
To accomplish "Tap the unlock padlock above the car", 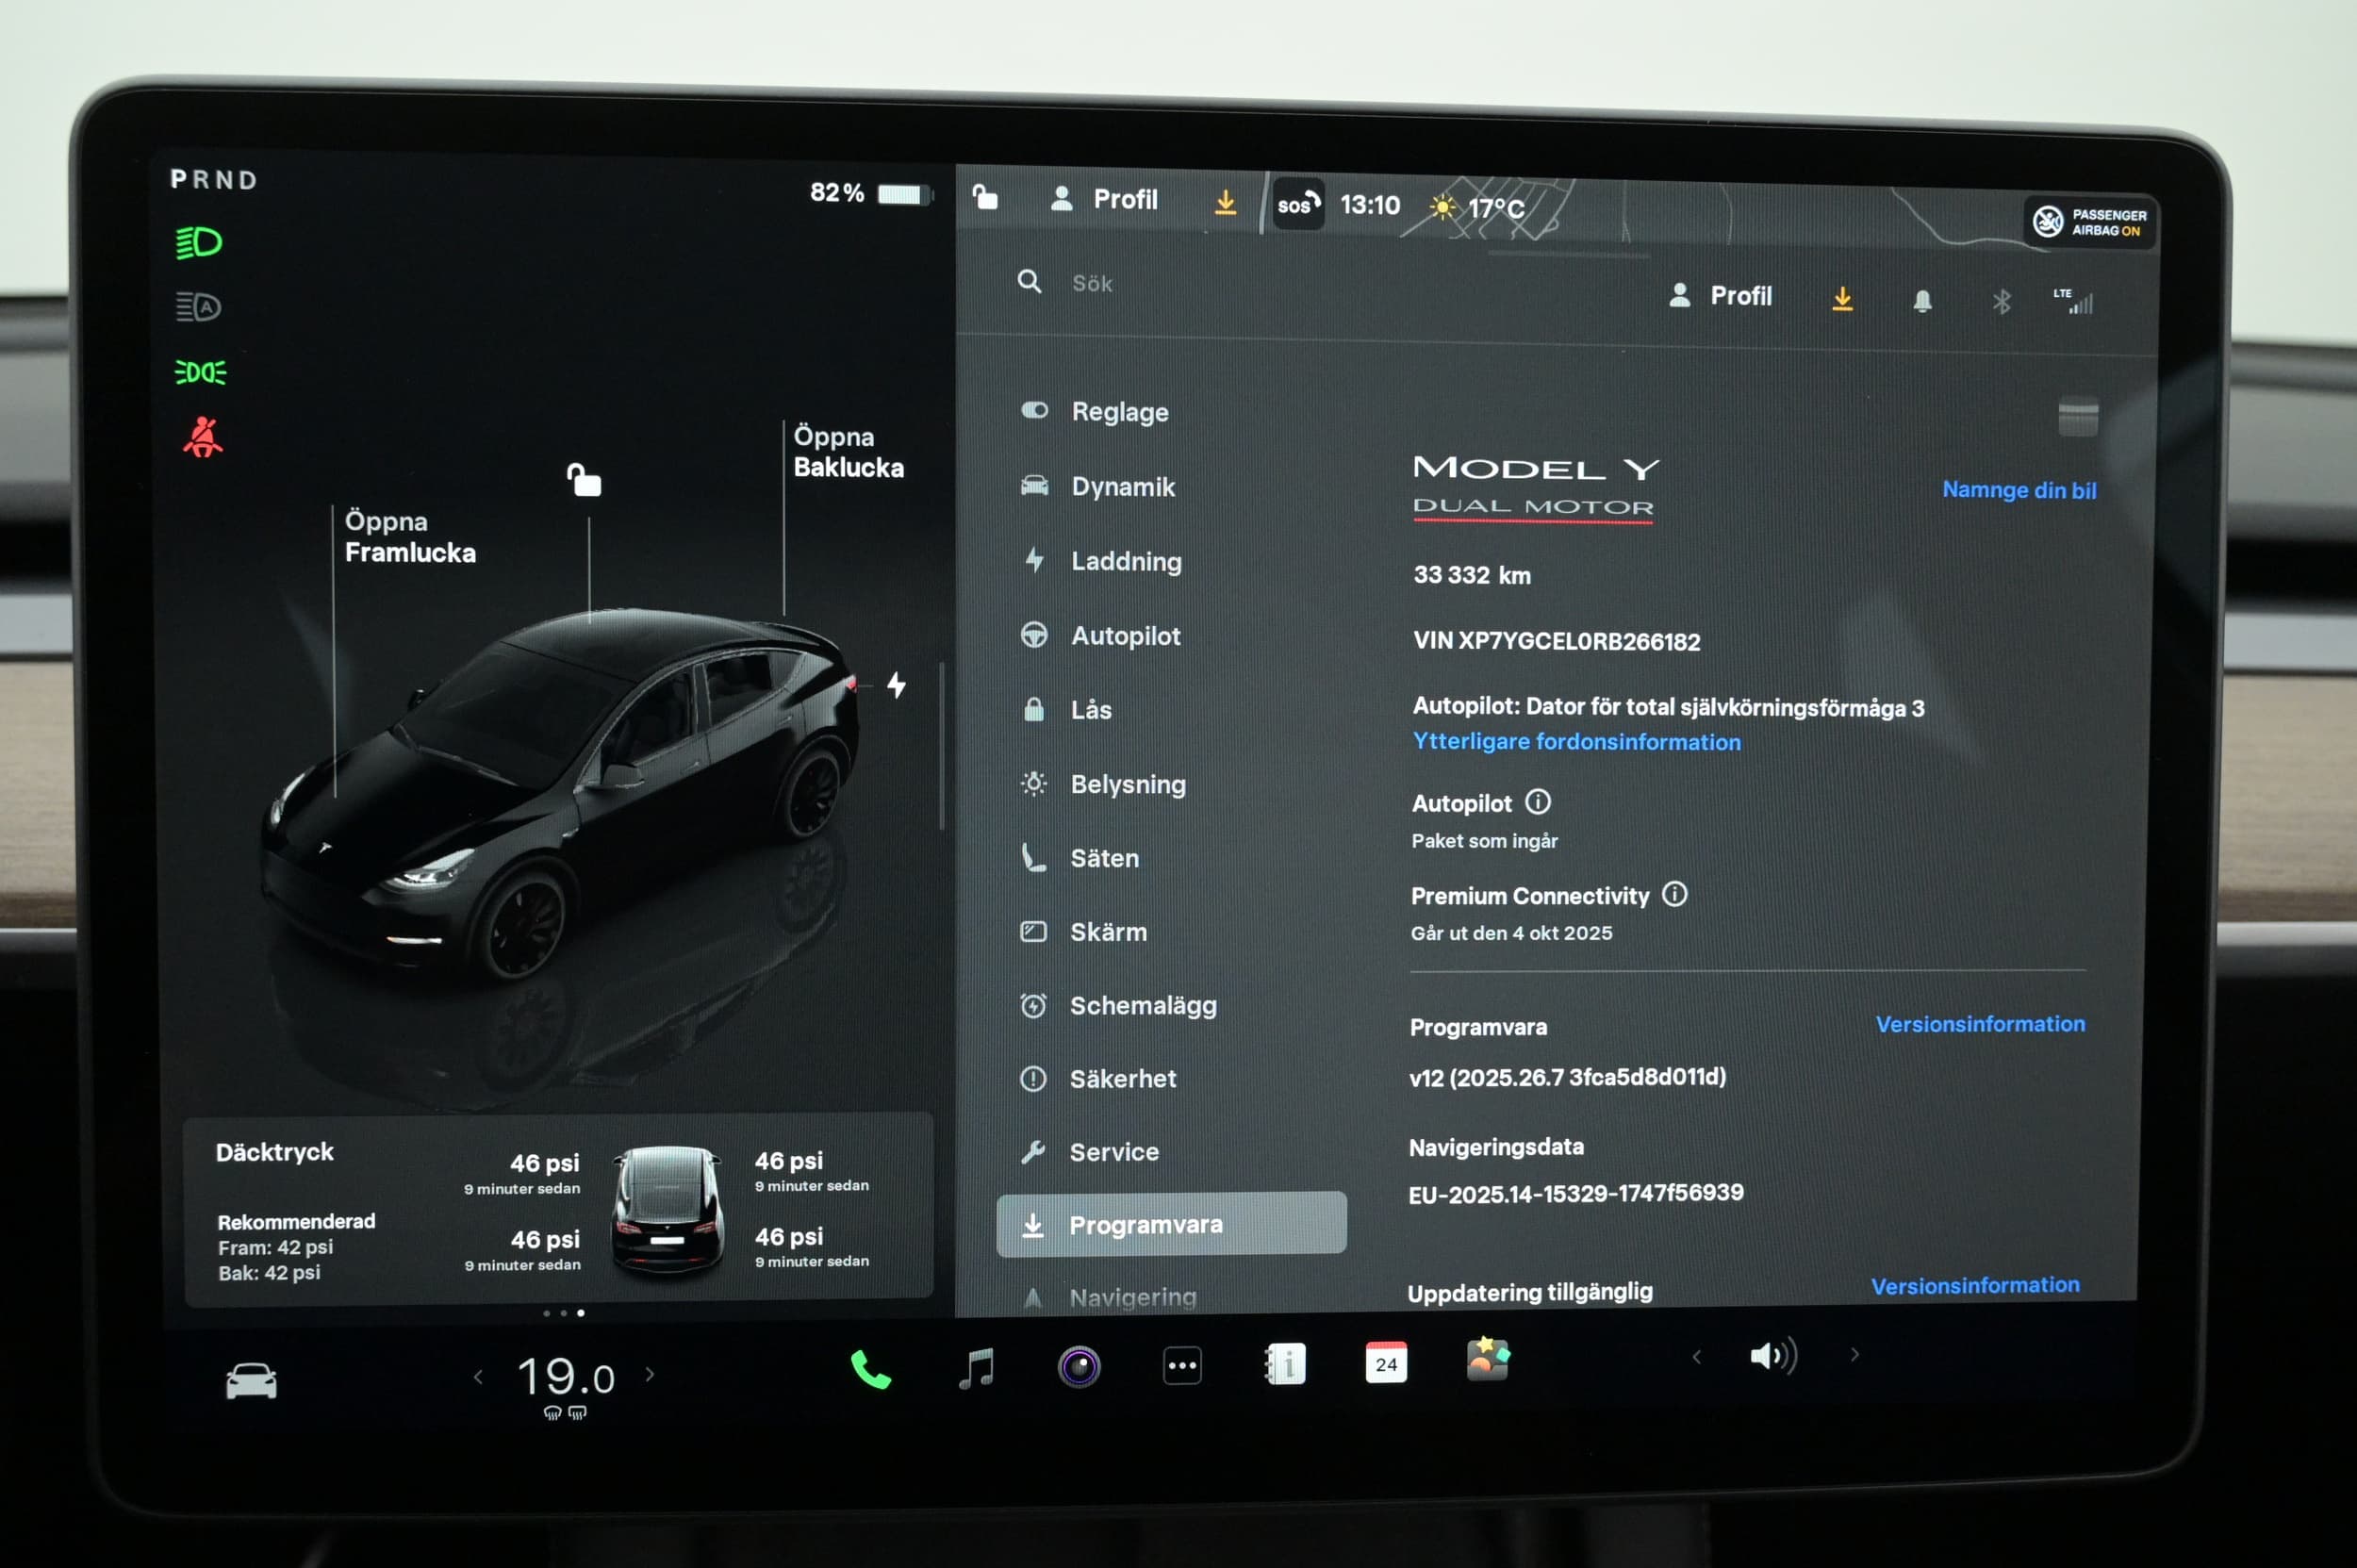I will (584, 480).
